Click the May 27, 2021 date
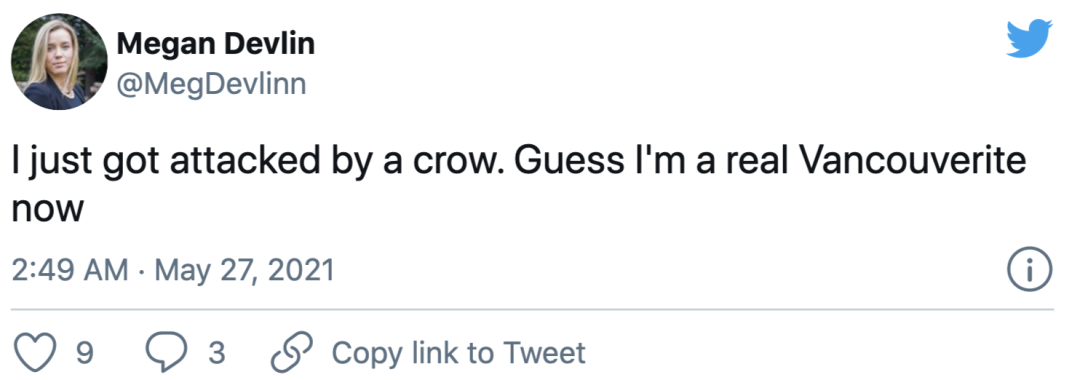The image size is (1080, 380). click(244, 271)
